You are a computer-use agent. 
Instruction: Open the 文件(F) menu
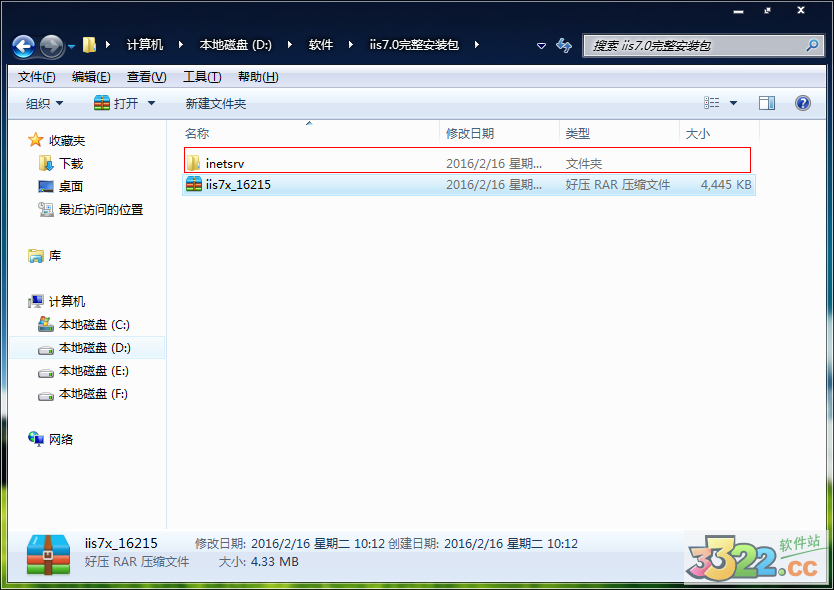[x=36, y=77]
